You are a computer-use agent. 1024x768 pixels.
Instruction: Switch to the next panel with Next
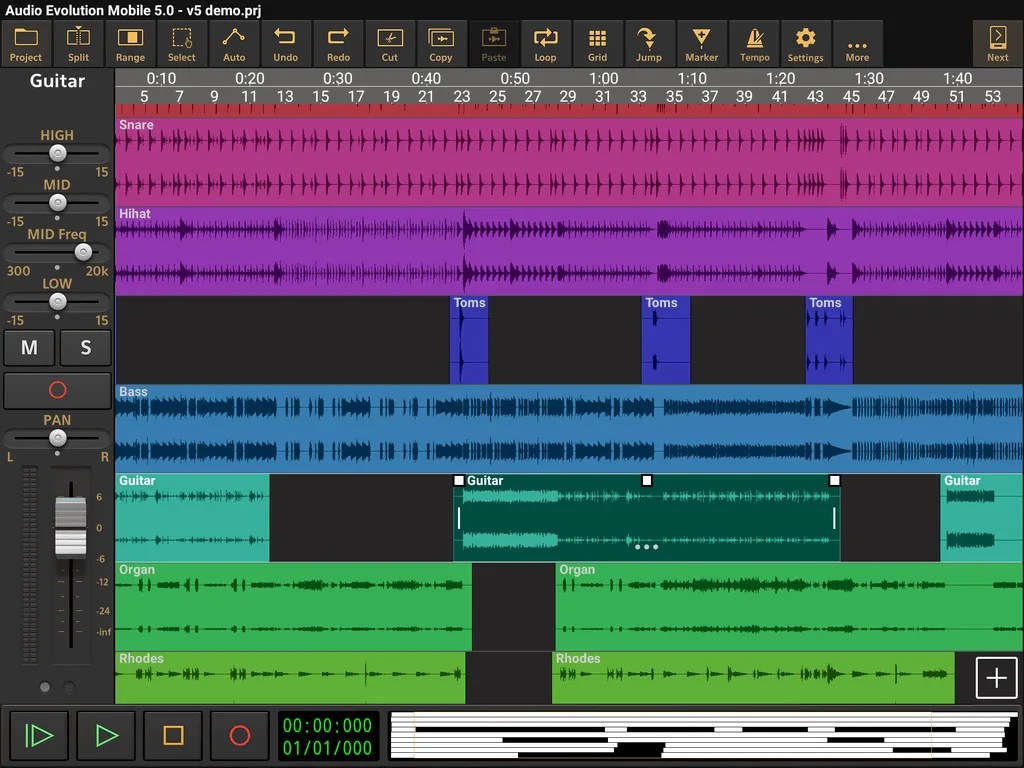point(996,43)
